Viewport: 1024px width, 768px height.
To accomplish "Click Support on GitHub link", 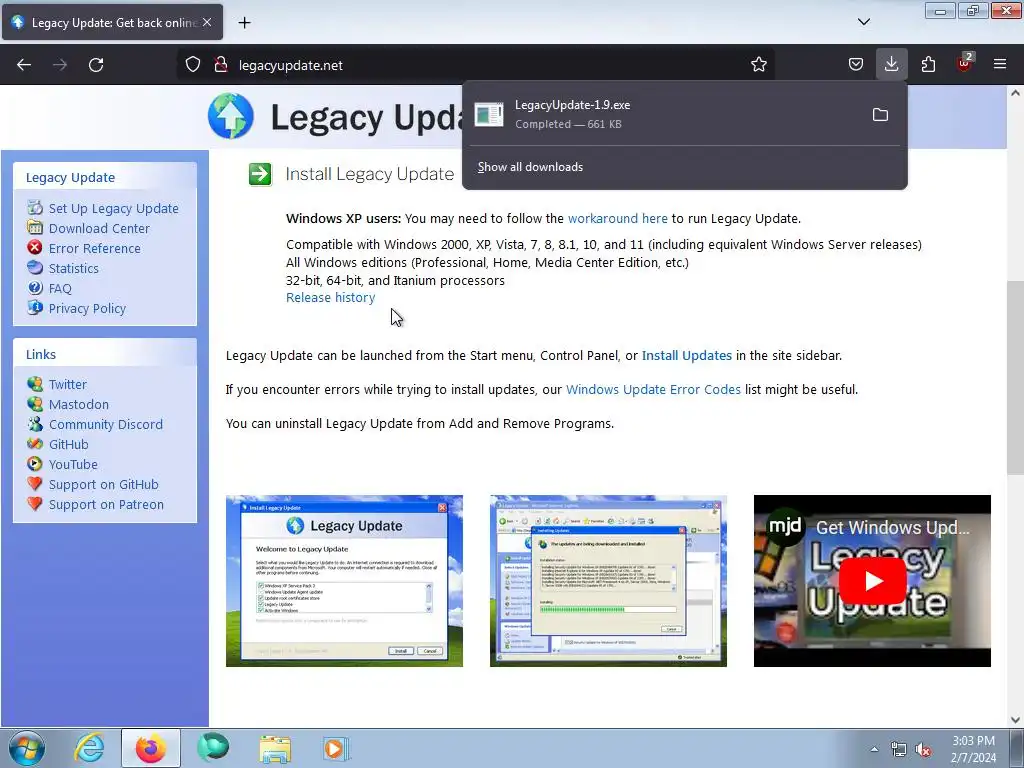I will tap(104, 485).
